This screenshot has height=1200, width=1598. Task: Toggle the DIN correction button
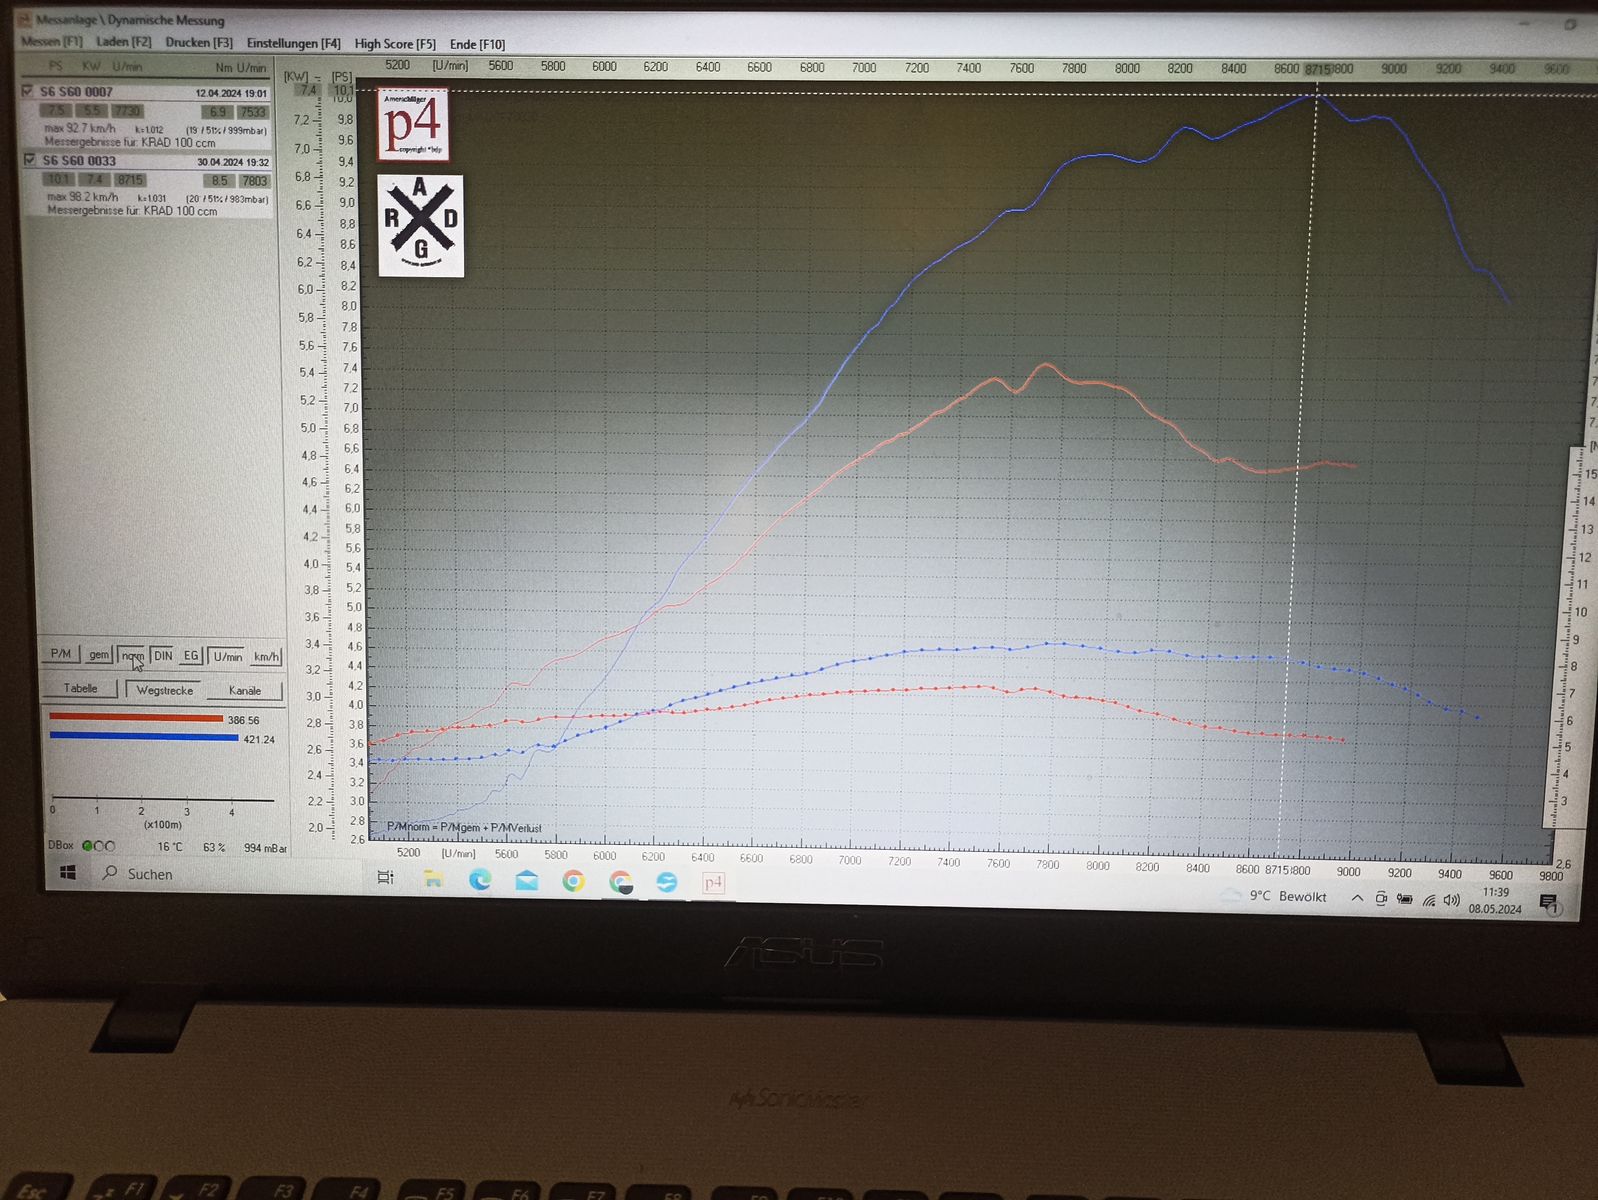[163, 656]
